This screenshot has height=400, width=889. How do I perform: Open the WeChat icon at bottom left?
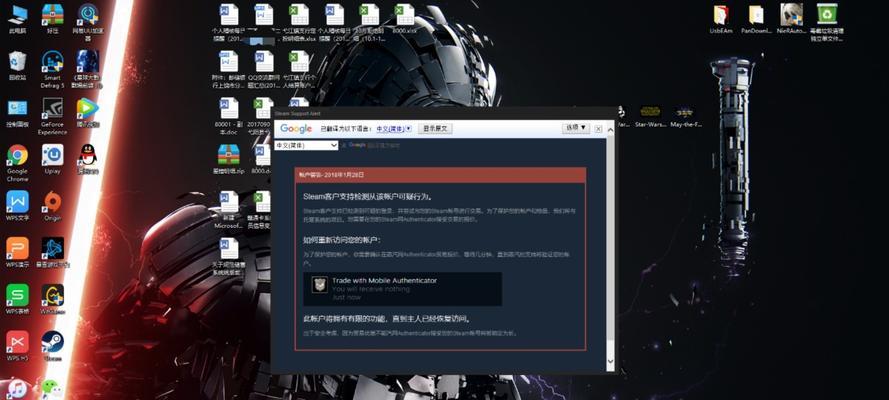[x=52, y=389]
